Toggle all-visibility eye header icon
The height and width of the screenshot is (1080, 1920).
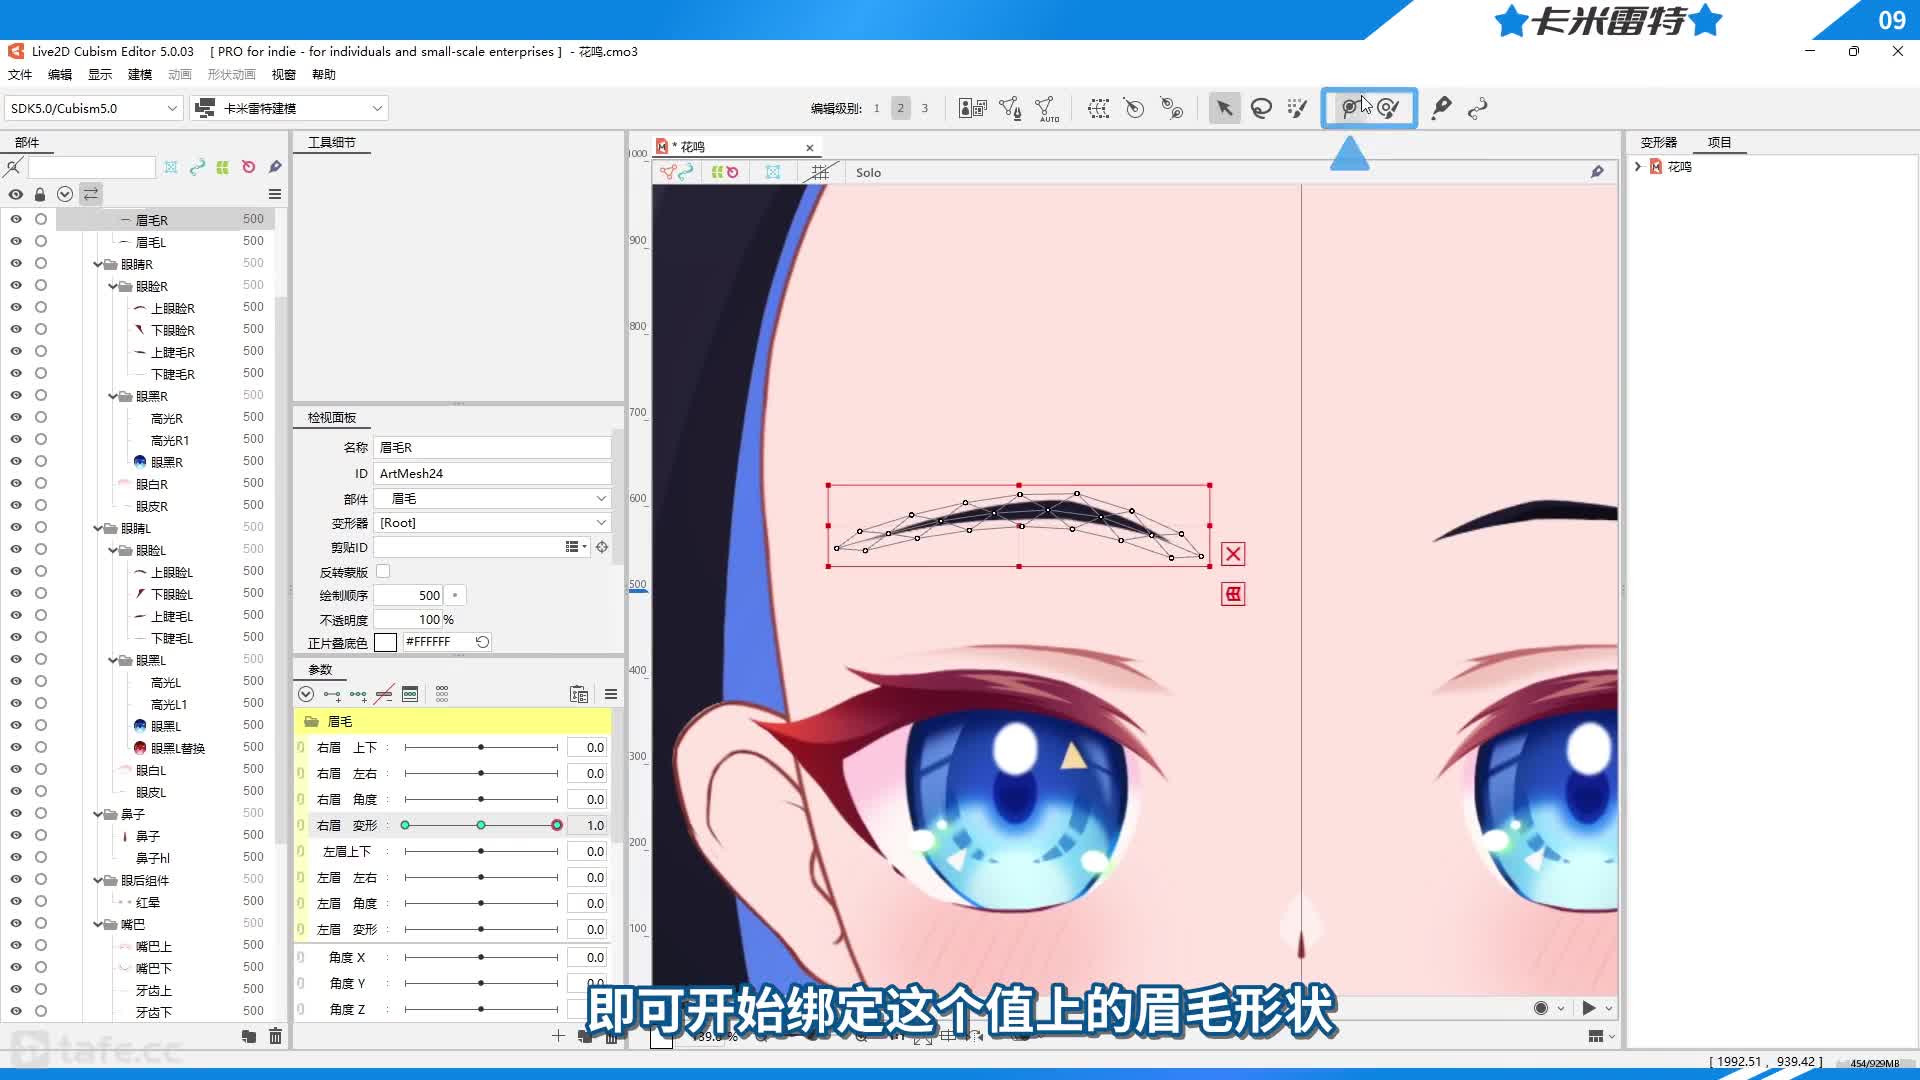16,194
